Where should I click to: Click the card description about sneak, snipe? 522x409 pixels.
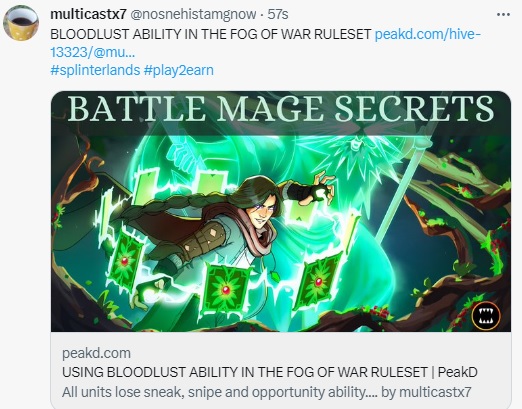pos(267,392)
